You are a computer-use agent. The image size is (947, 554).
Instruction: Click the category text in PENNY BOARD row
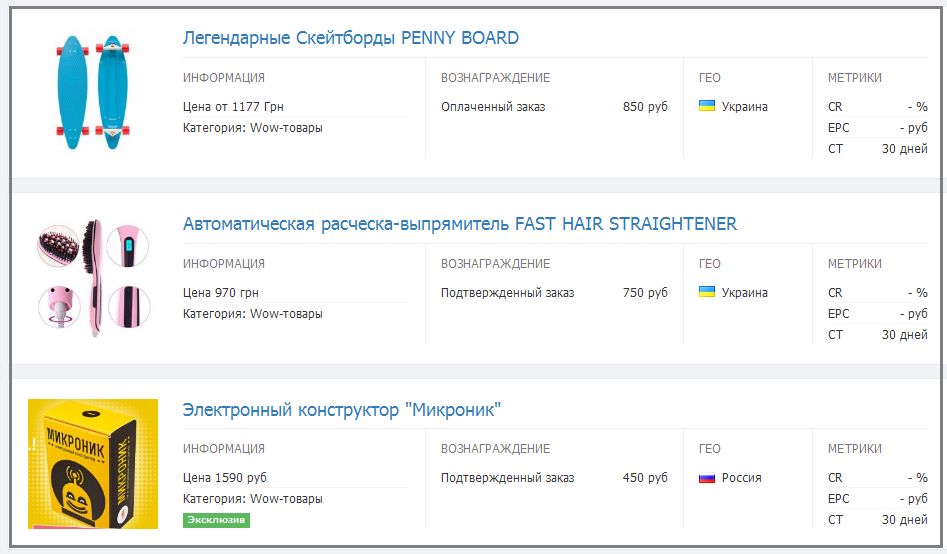click(x=252, y=128)
